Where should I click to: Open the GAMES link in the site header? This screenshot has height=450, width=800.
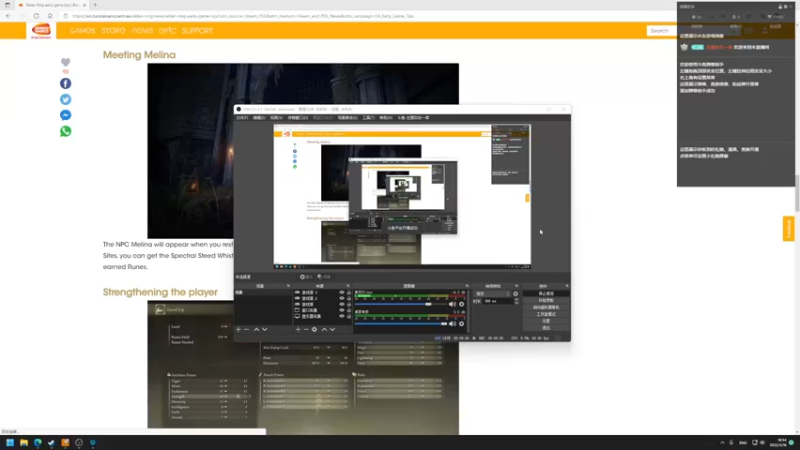pos(82,31)
